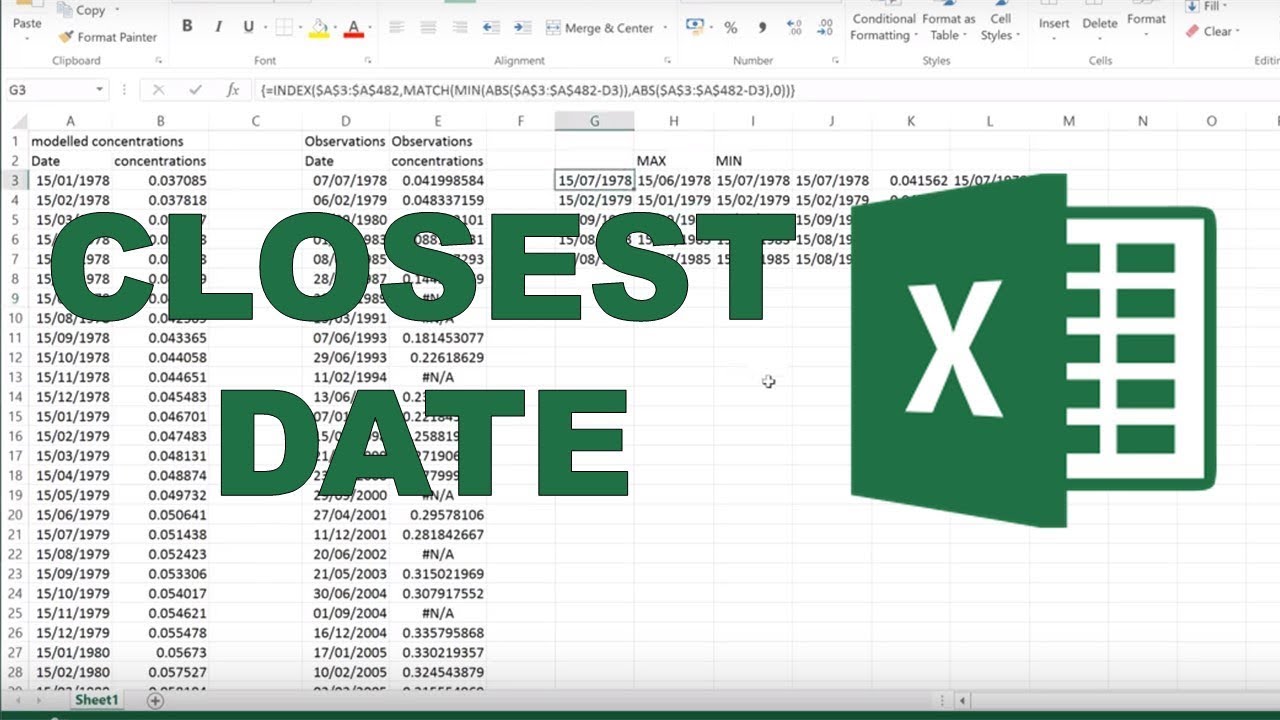Screen dimensions: 1280x720
Task: Apply cell borders icon
Action: (283, 28)
